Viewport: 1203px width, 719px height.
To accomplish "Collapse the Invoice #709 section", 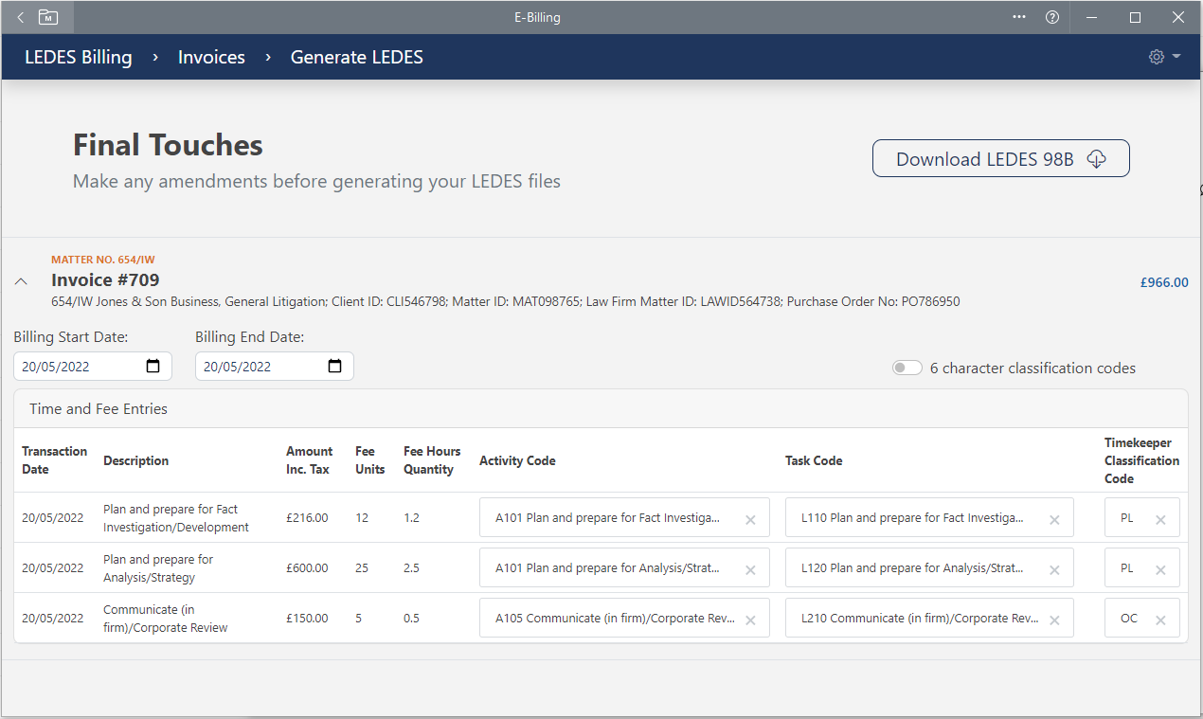I will [x=21, y=282].
